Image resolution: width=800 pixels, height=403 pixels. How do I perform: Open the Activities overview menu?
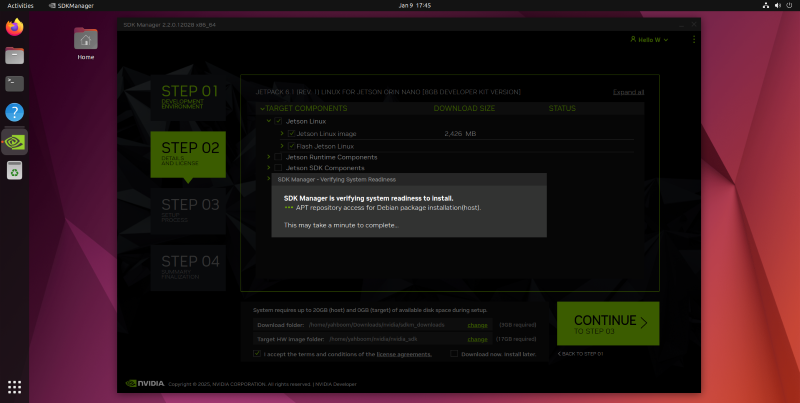pyautogui.click(x=19, y=5)
